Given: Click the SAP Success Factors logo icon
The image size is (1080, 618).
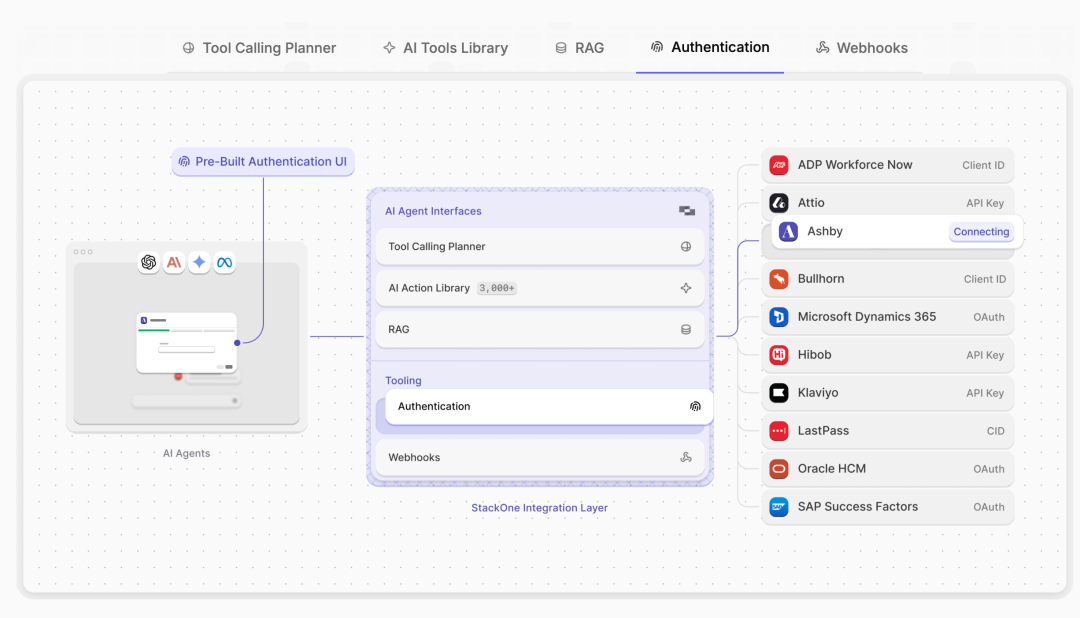Looking at the screenshot, I should (x=779, y=506).
